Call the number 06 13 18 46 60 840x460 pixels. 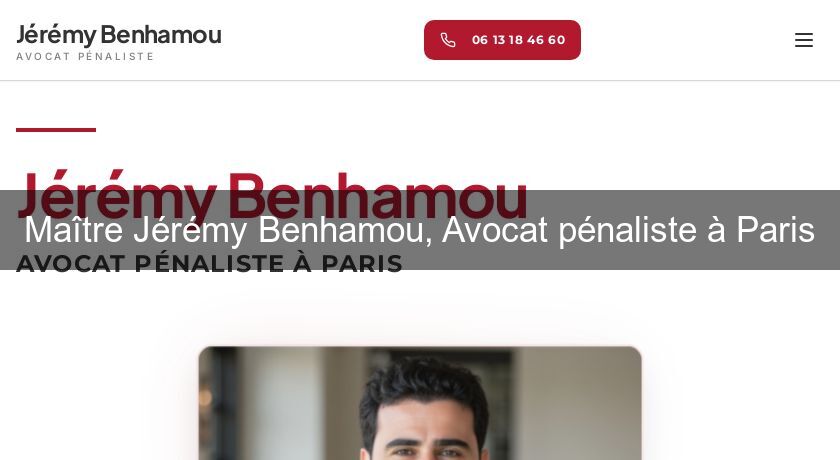pyautogui.click(x=502, y=40)
